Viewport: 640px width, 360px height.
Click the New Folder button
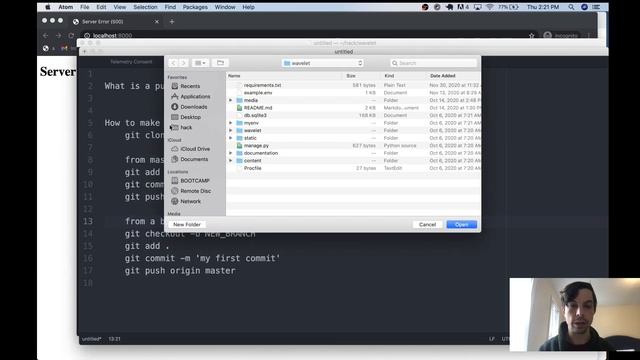point(187,224)
